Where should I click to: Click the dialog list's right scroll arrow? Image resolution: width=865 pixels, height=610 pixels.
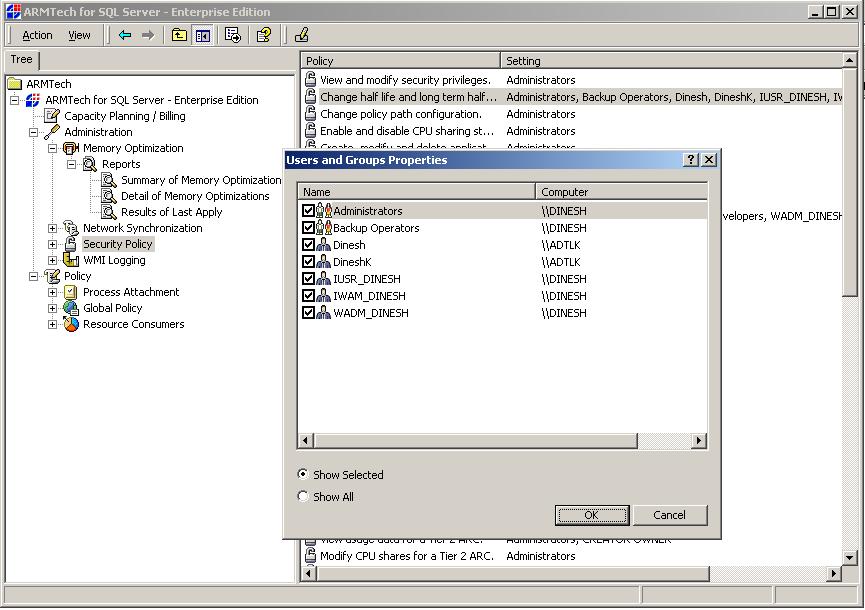699,440
